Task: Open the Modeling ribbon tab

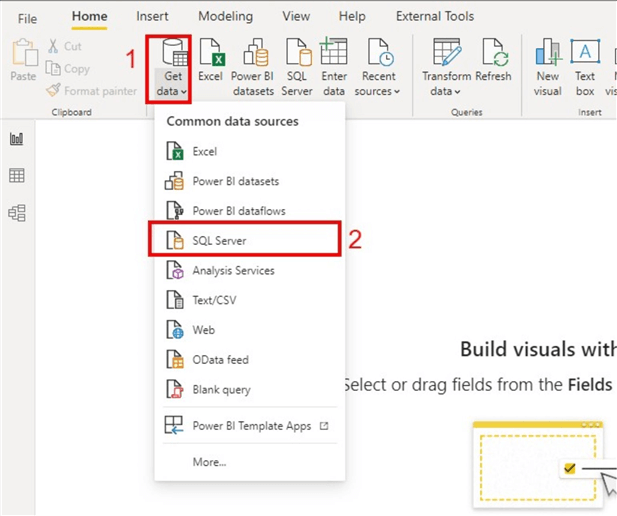Action: coord(225,17)
